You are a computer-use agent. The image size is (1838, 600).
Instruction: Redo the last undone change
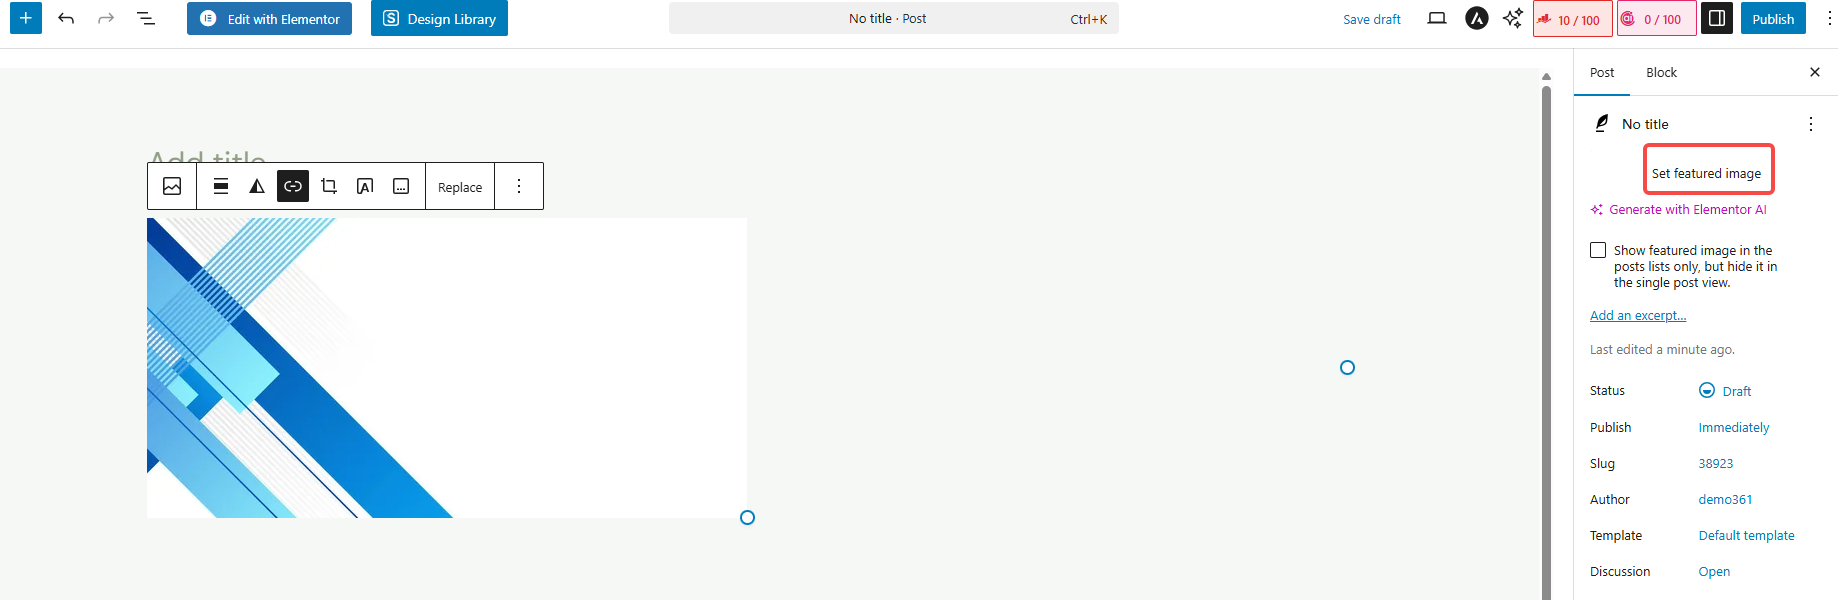coord(106,18)
